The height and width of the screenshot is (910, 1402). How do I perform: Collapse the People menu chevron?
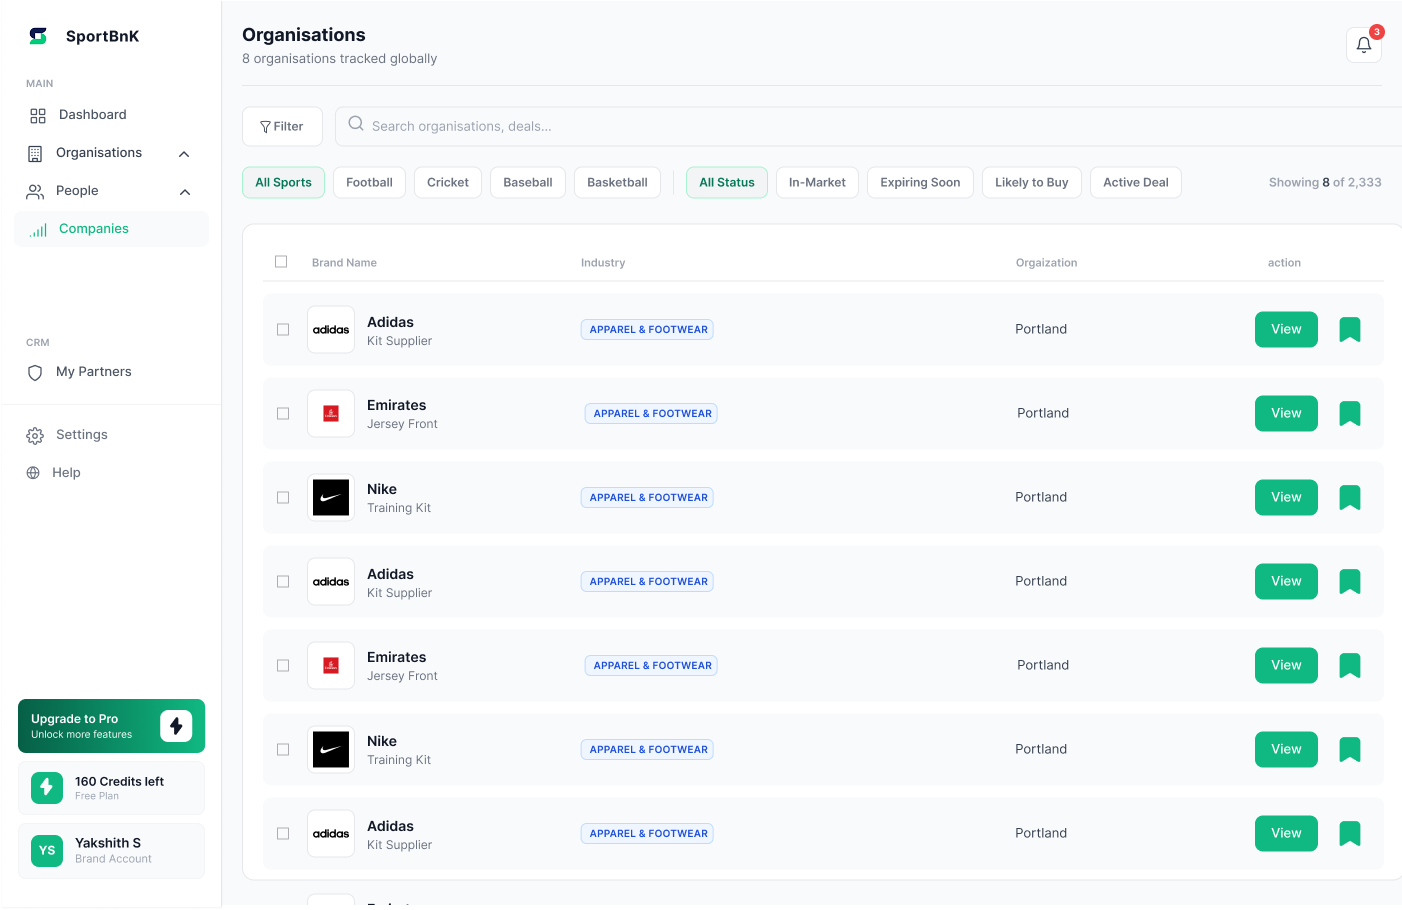click(185, 192)
